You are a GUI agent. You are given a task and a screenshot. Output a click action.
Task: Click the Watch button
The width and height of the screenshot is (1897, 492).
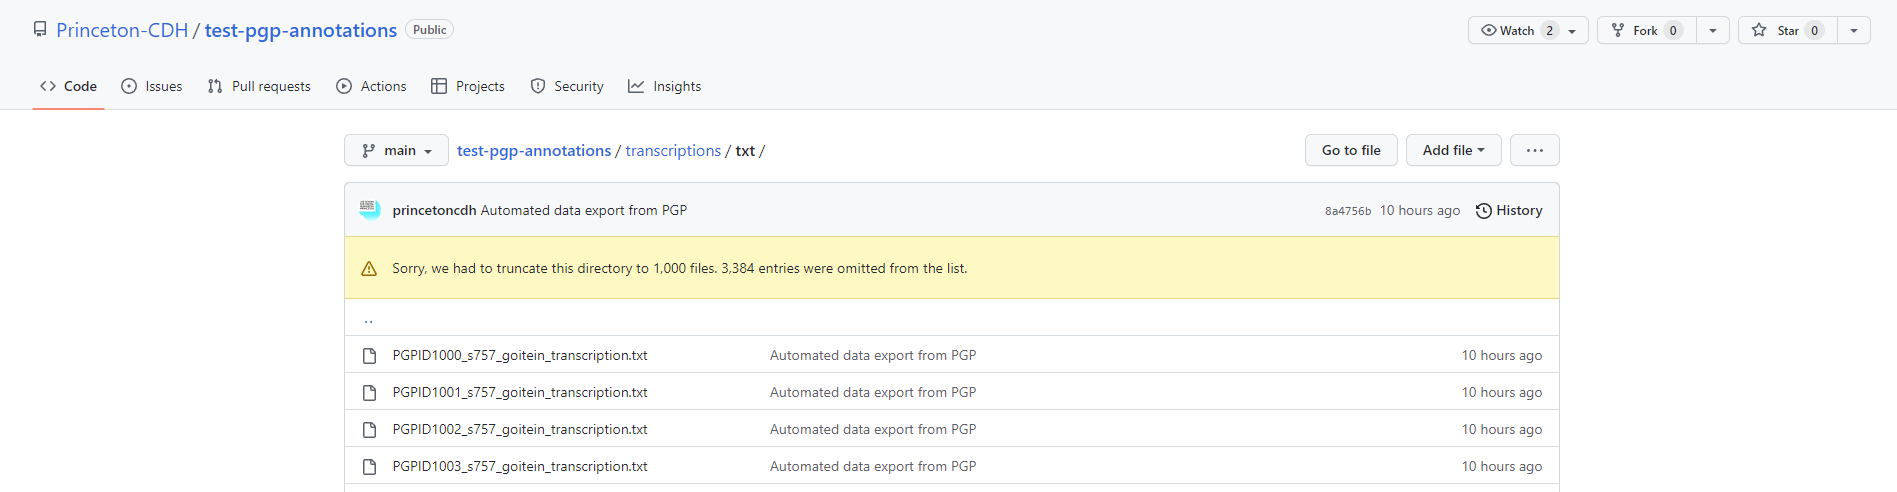click(x=1528, y=30)
